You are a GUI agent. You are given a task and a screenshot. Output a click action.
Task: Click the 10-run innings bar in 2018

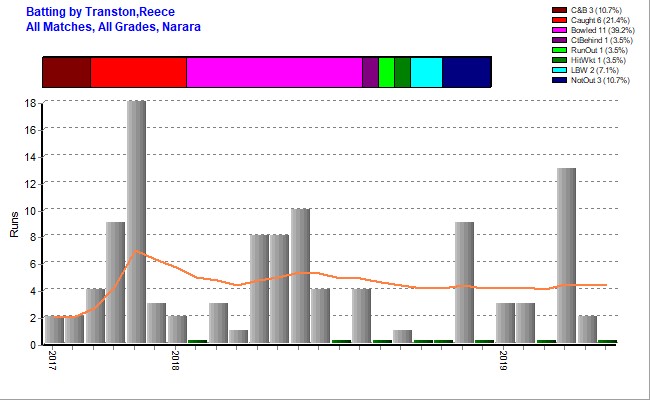click(x=300, y=276)
